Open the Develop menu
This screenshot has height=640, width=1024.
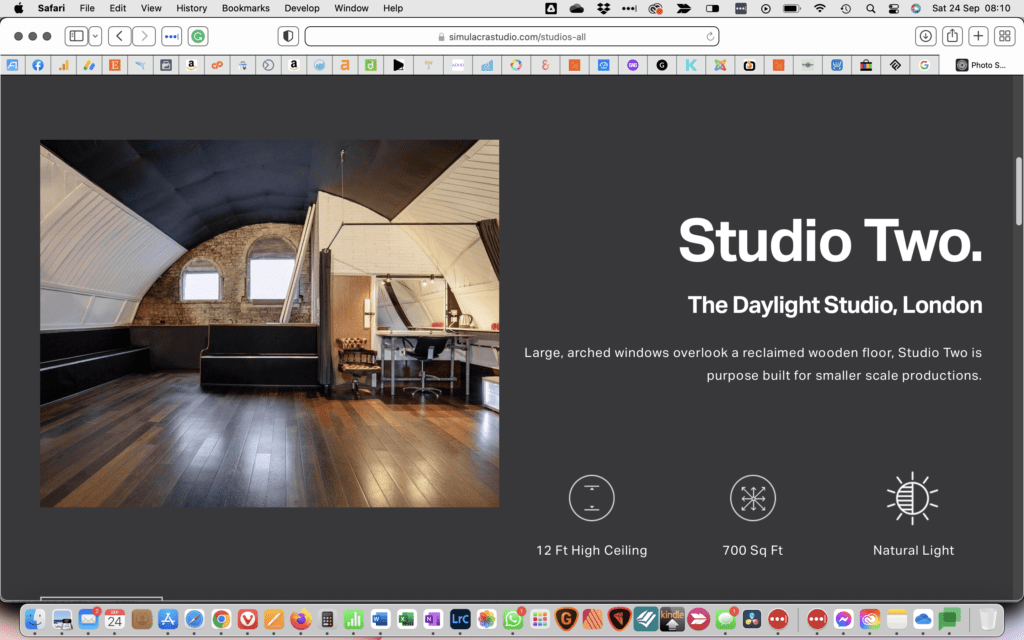302,8
